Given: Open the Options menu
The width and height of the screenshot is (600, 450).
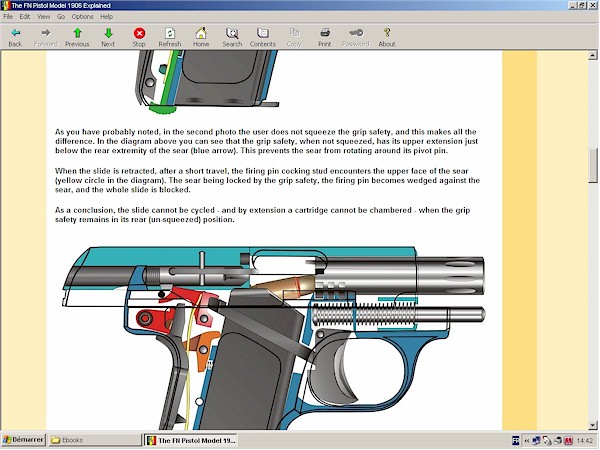Looking at the screenshot, I should click(x=82, y=17).
